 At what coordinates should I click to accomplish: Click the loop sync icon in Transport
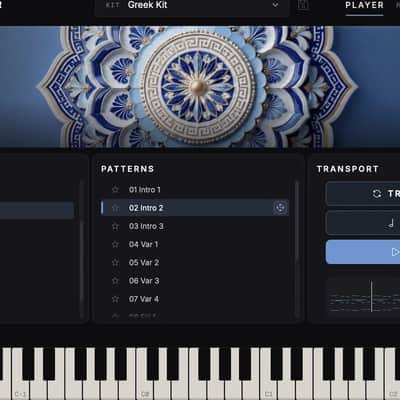click(377, 194)
